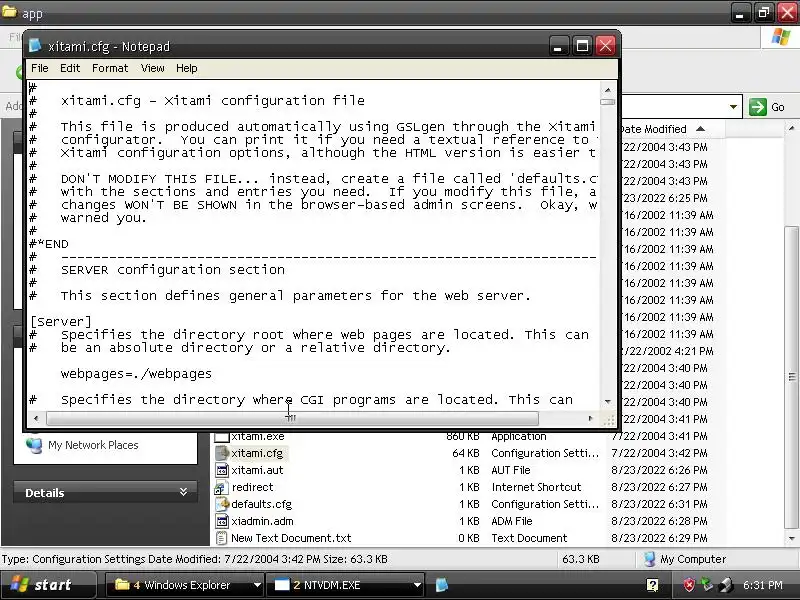Select New Text Document.txt file icon
800x600 pixels.
tap(221, 538)
